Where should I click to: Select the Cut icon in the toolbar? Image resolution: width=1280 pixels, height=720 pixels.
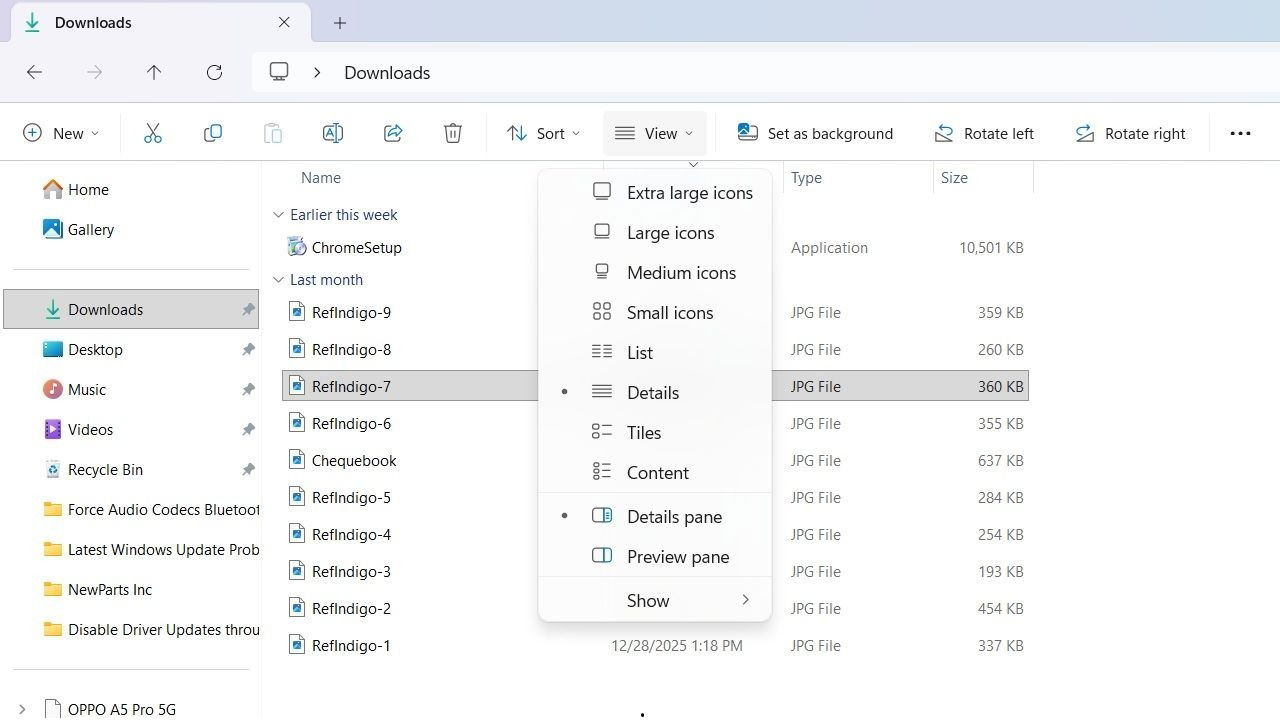coord(152,132)
